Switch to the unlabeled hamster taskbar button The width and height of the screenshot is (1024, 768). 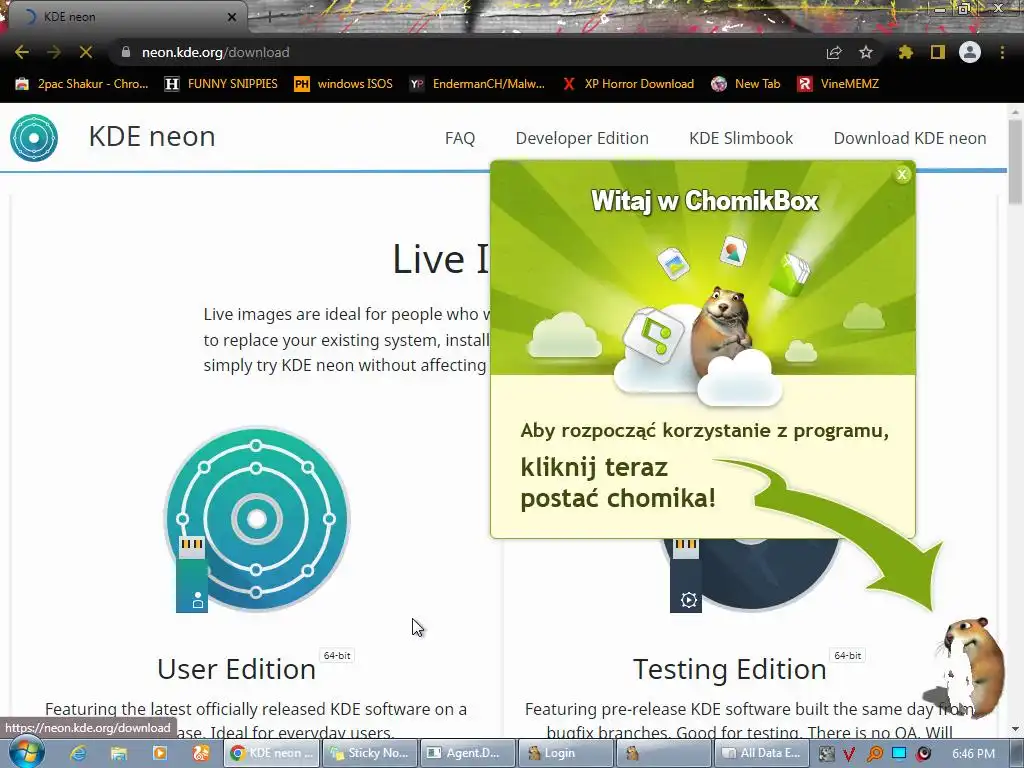(664, 753)
